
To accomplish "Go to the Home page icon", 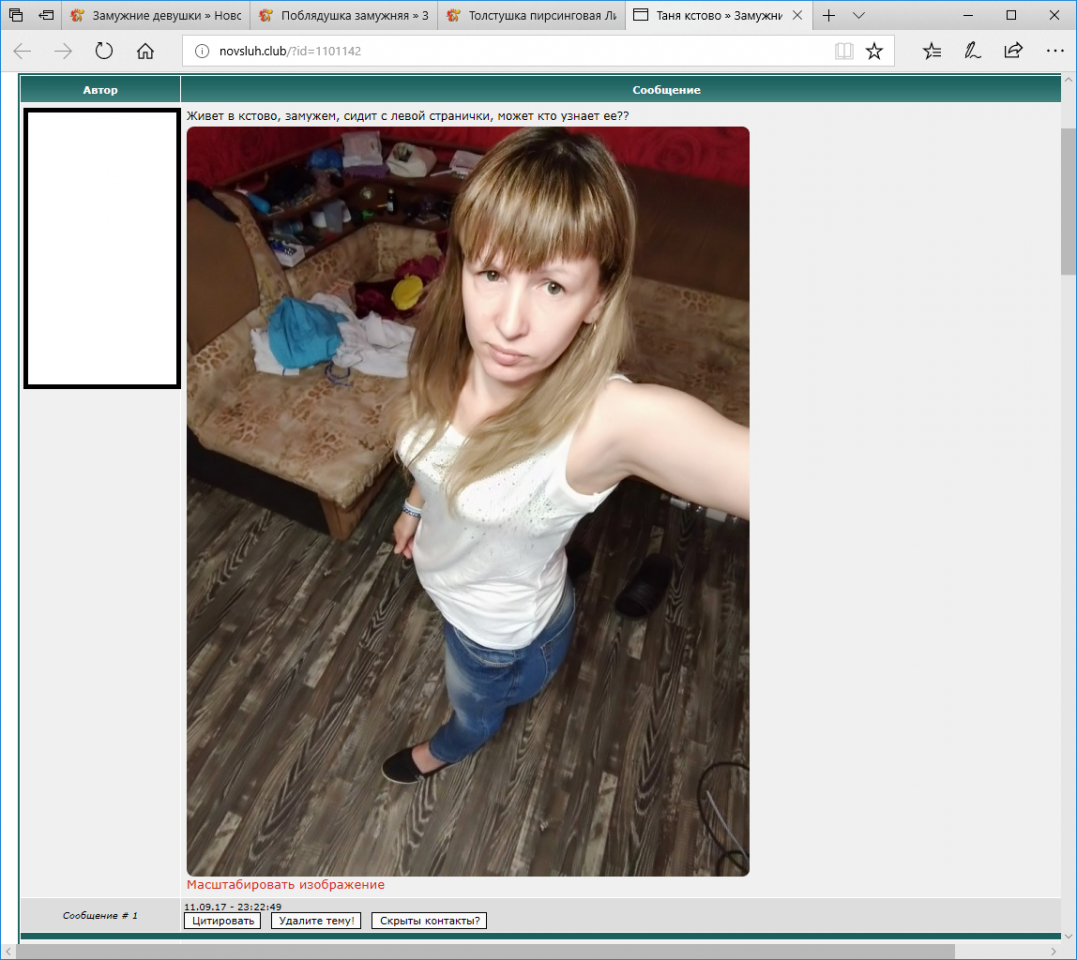I will pos(145,51).
